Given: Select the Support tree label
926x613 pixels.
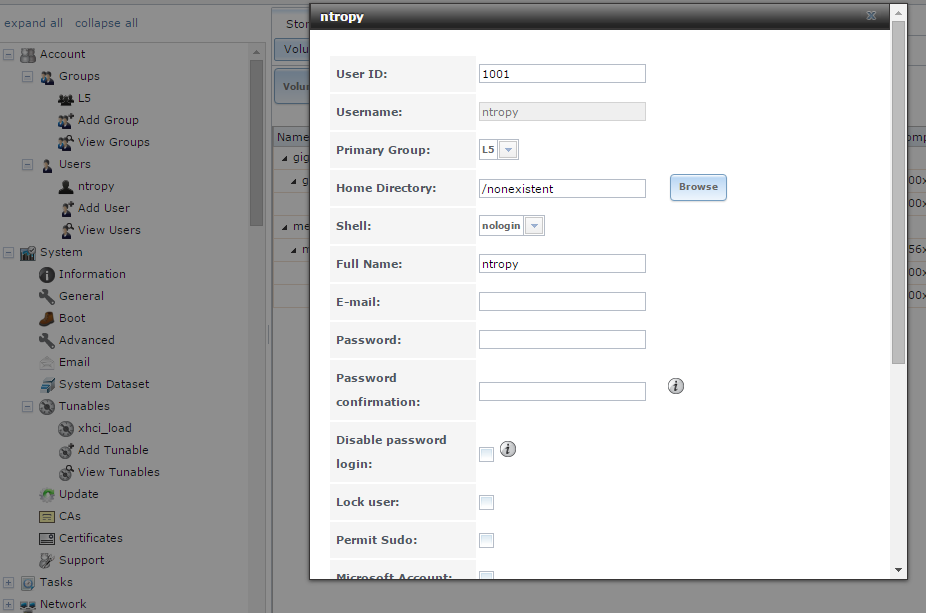Looking at the screenshot, I should [81, 560].
